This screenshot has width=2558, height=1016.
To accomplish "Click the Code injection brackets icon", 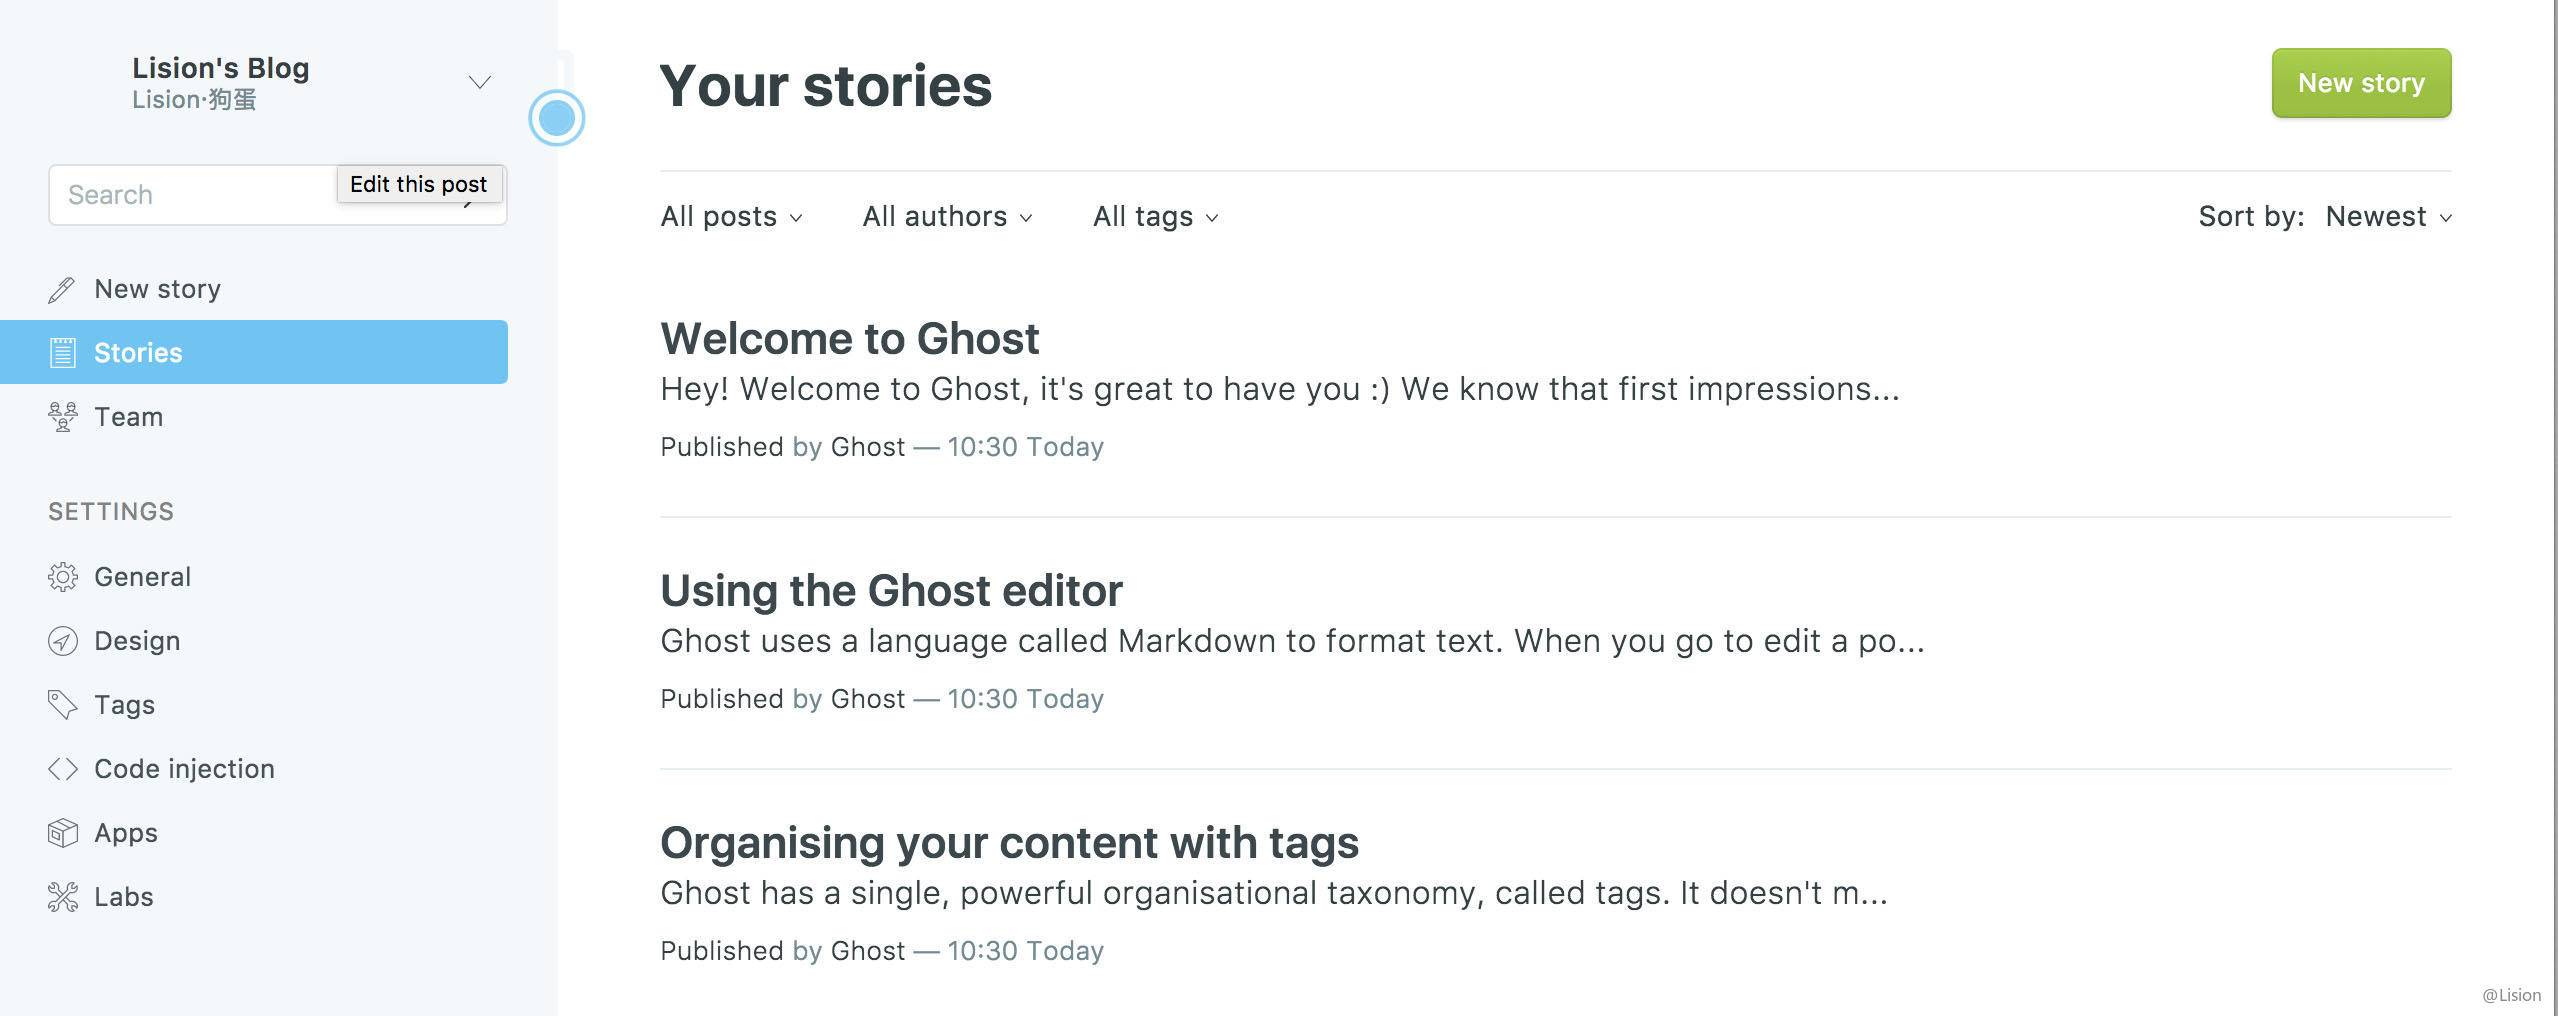I will [62, 769].
